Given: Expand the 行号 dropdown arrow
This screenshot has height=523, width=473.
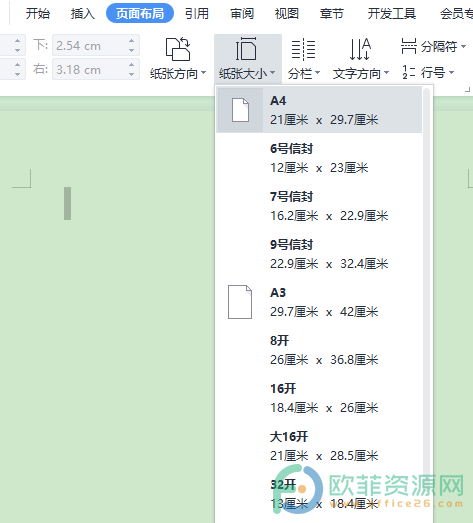Looking at the screenshot, I should tap(451, 72).
